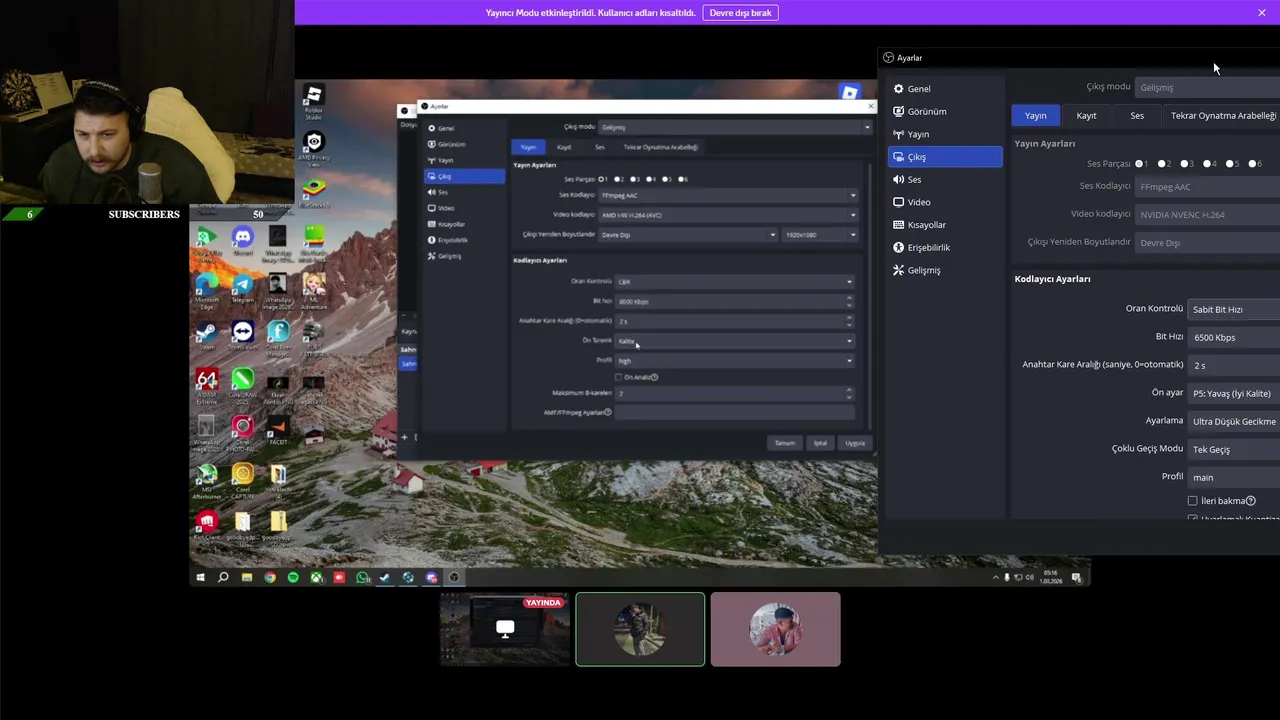Select Ses Parçası 4 in larger Ayarlar window
Viewport: 1280px width, 720px height.
coord(1208,163)
